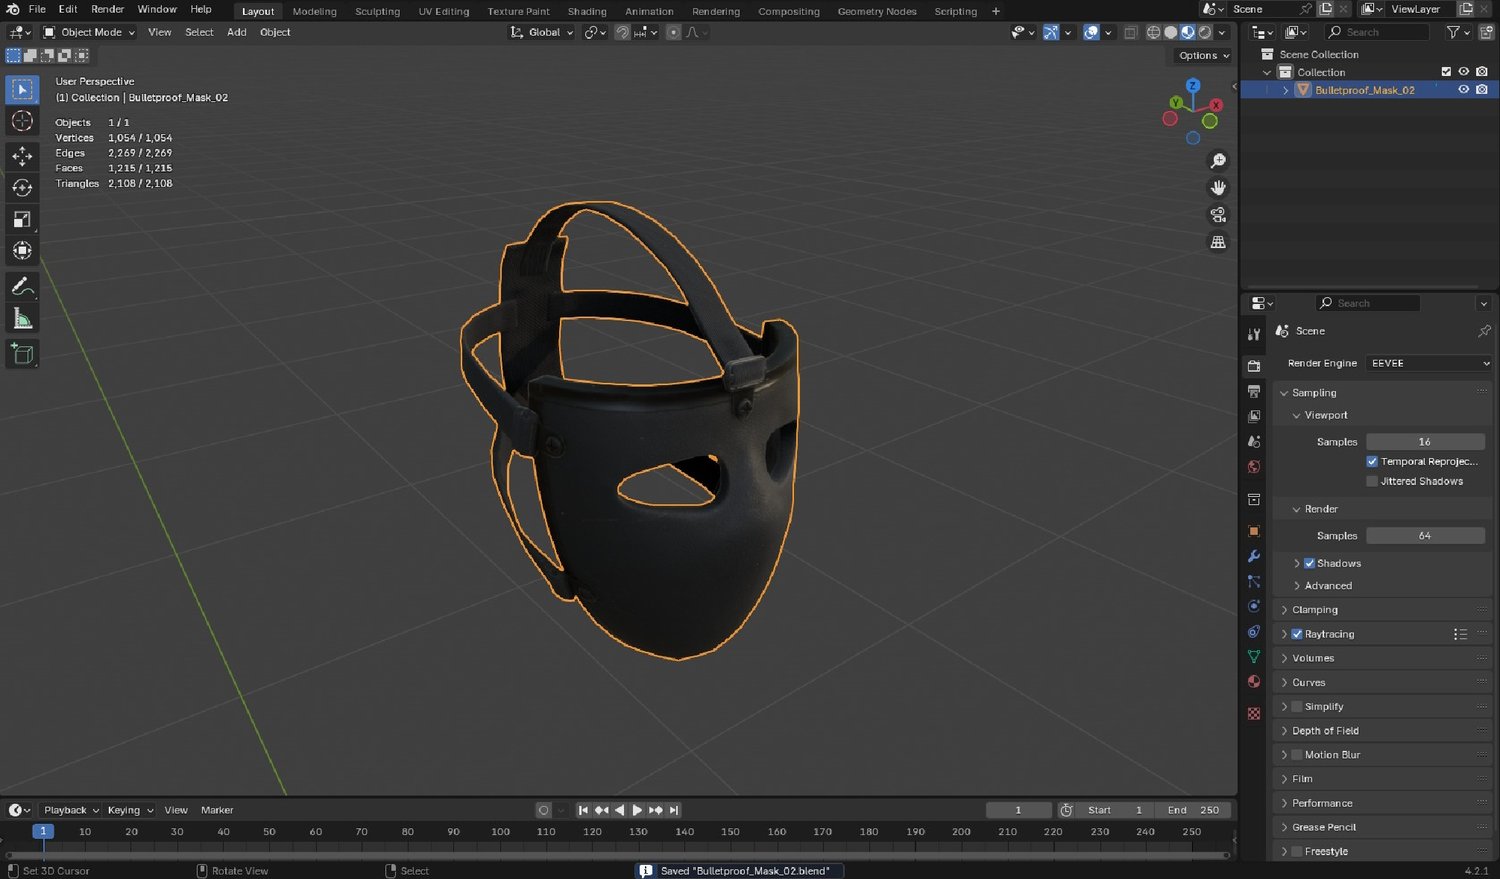This screenshot has height=879, width=1500.
Task: Select the Scale tool
Action: click(x=22, y=219)
